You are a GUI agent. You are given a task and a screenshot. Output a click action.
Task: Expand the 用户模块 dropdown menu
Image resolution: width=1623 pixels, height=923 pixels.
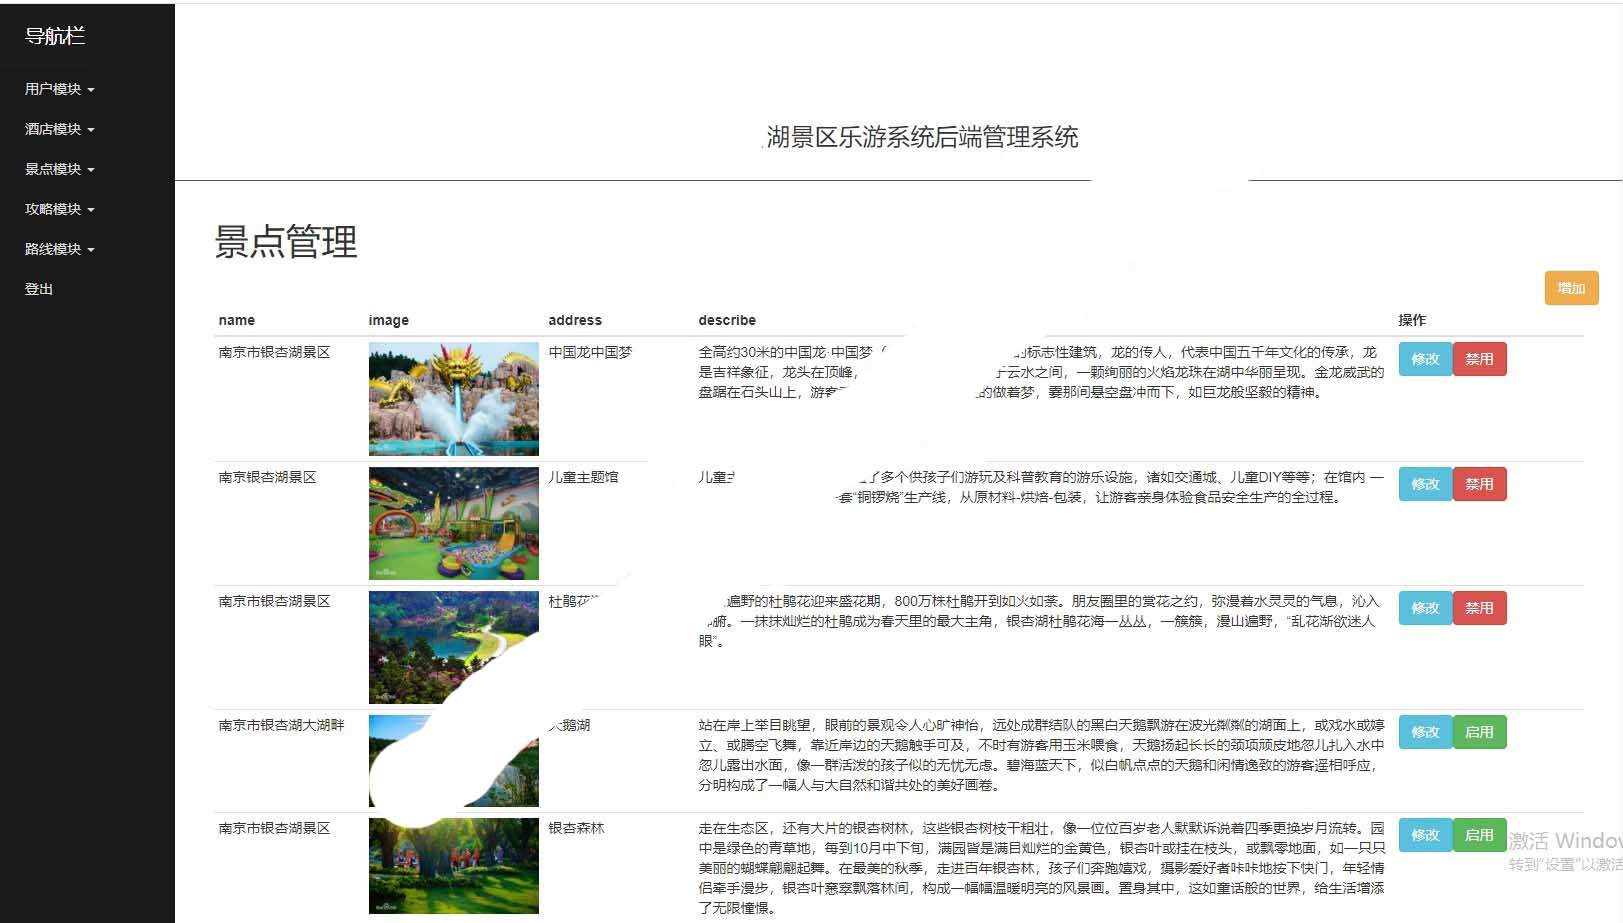pyautogui.click(x=59, y=89)
